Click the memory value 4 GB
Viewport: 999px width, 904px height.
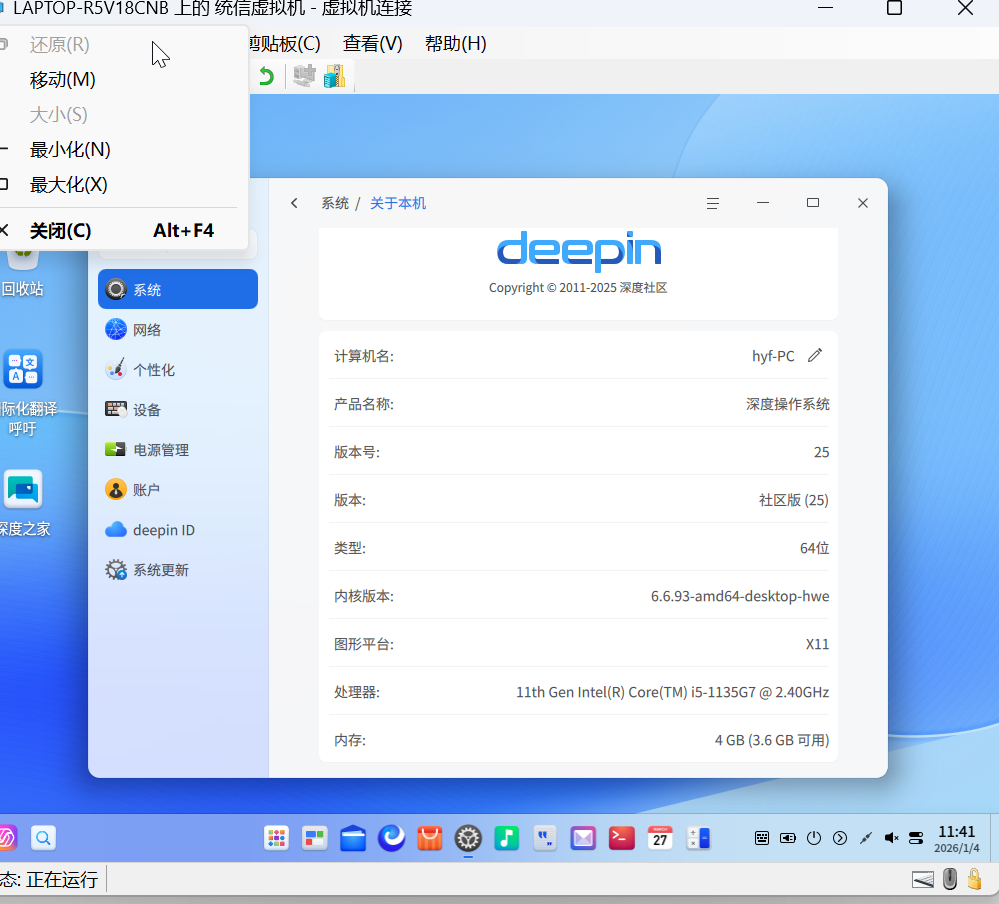[772, 740]
